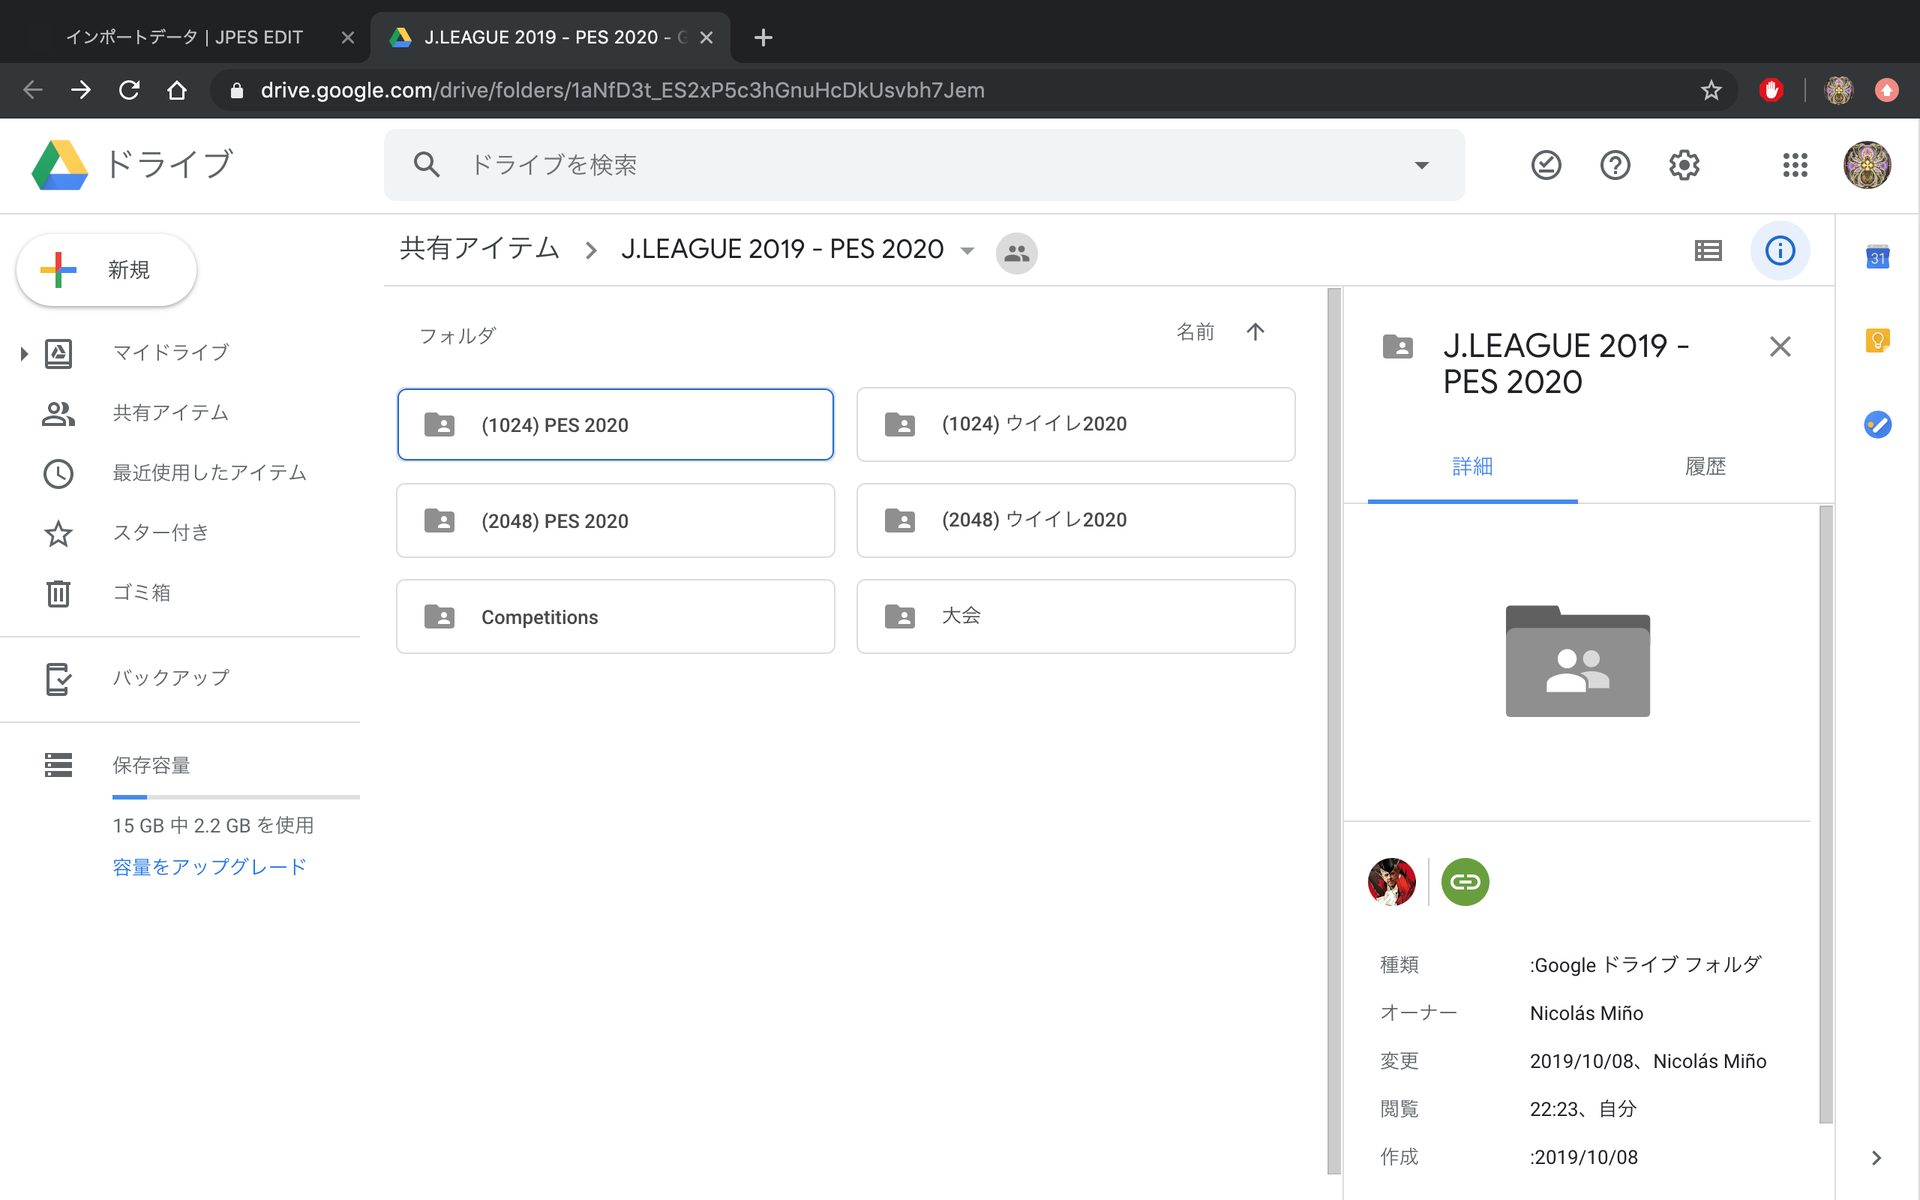Click the storage usage bar
1920x1200 pixels.
(236, 797)
